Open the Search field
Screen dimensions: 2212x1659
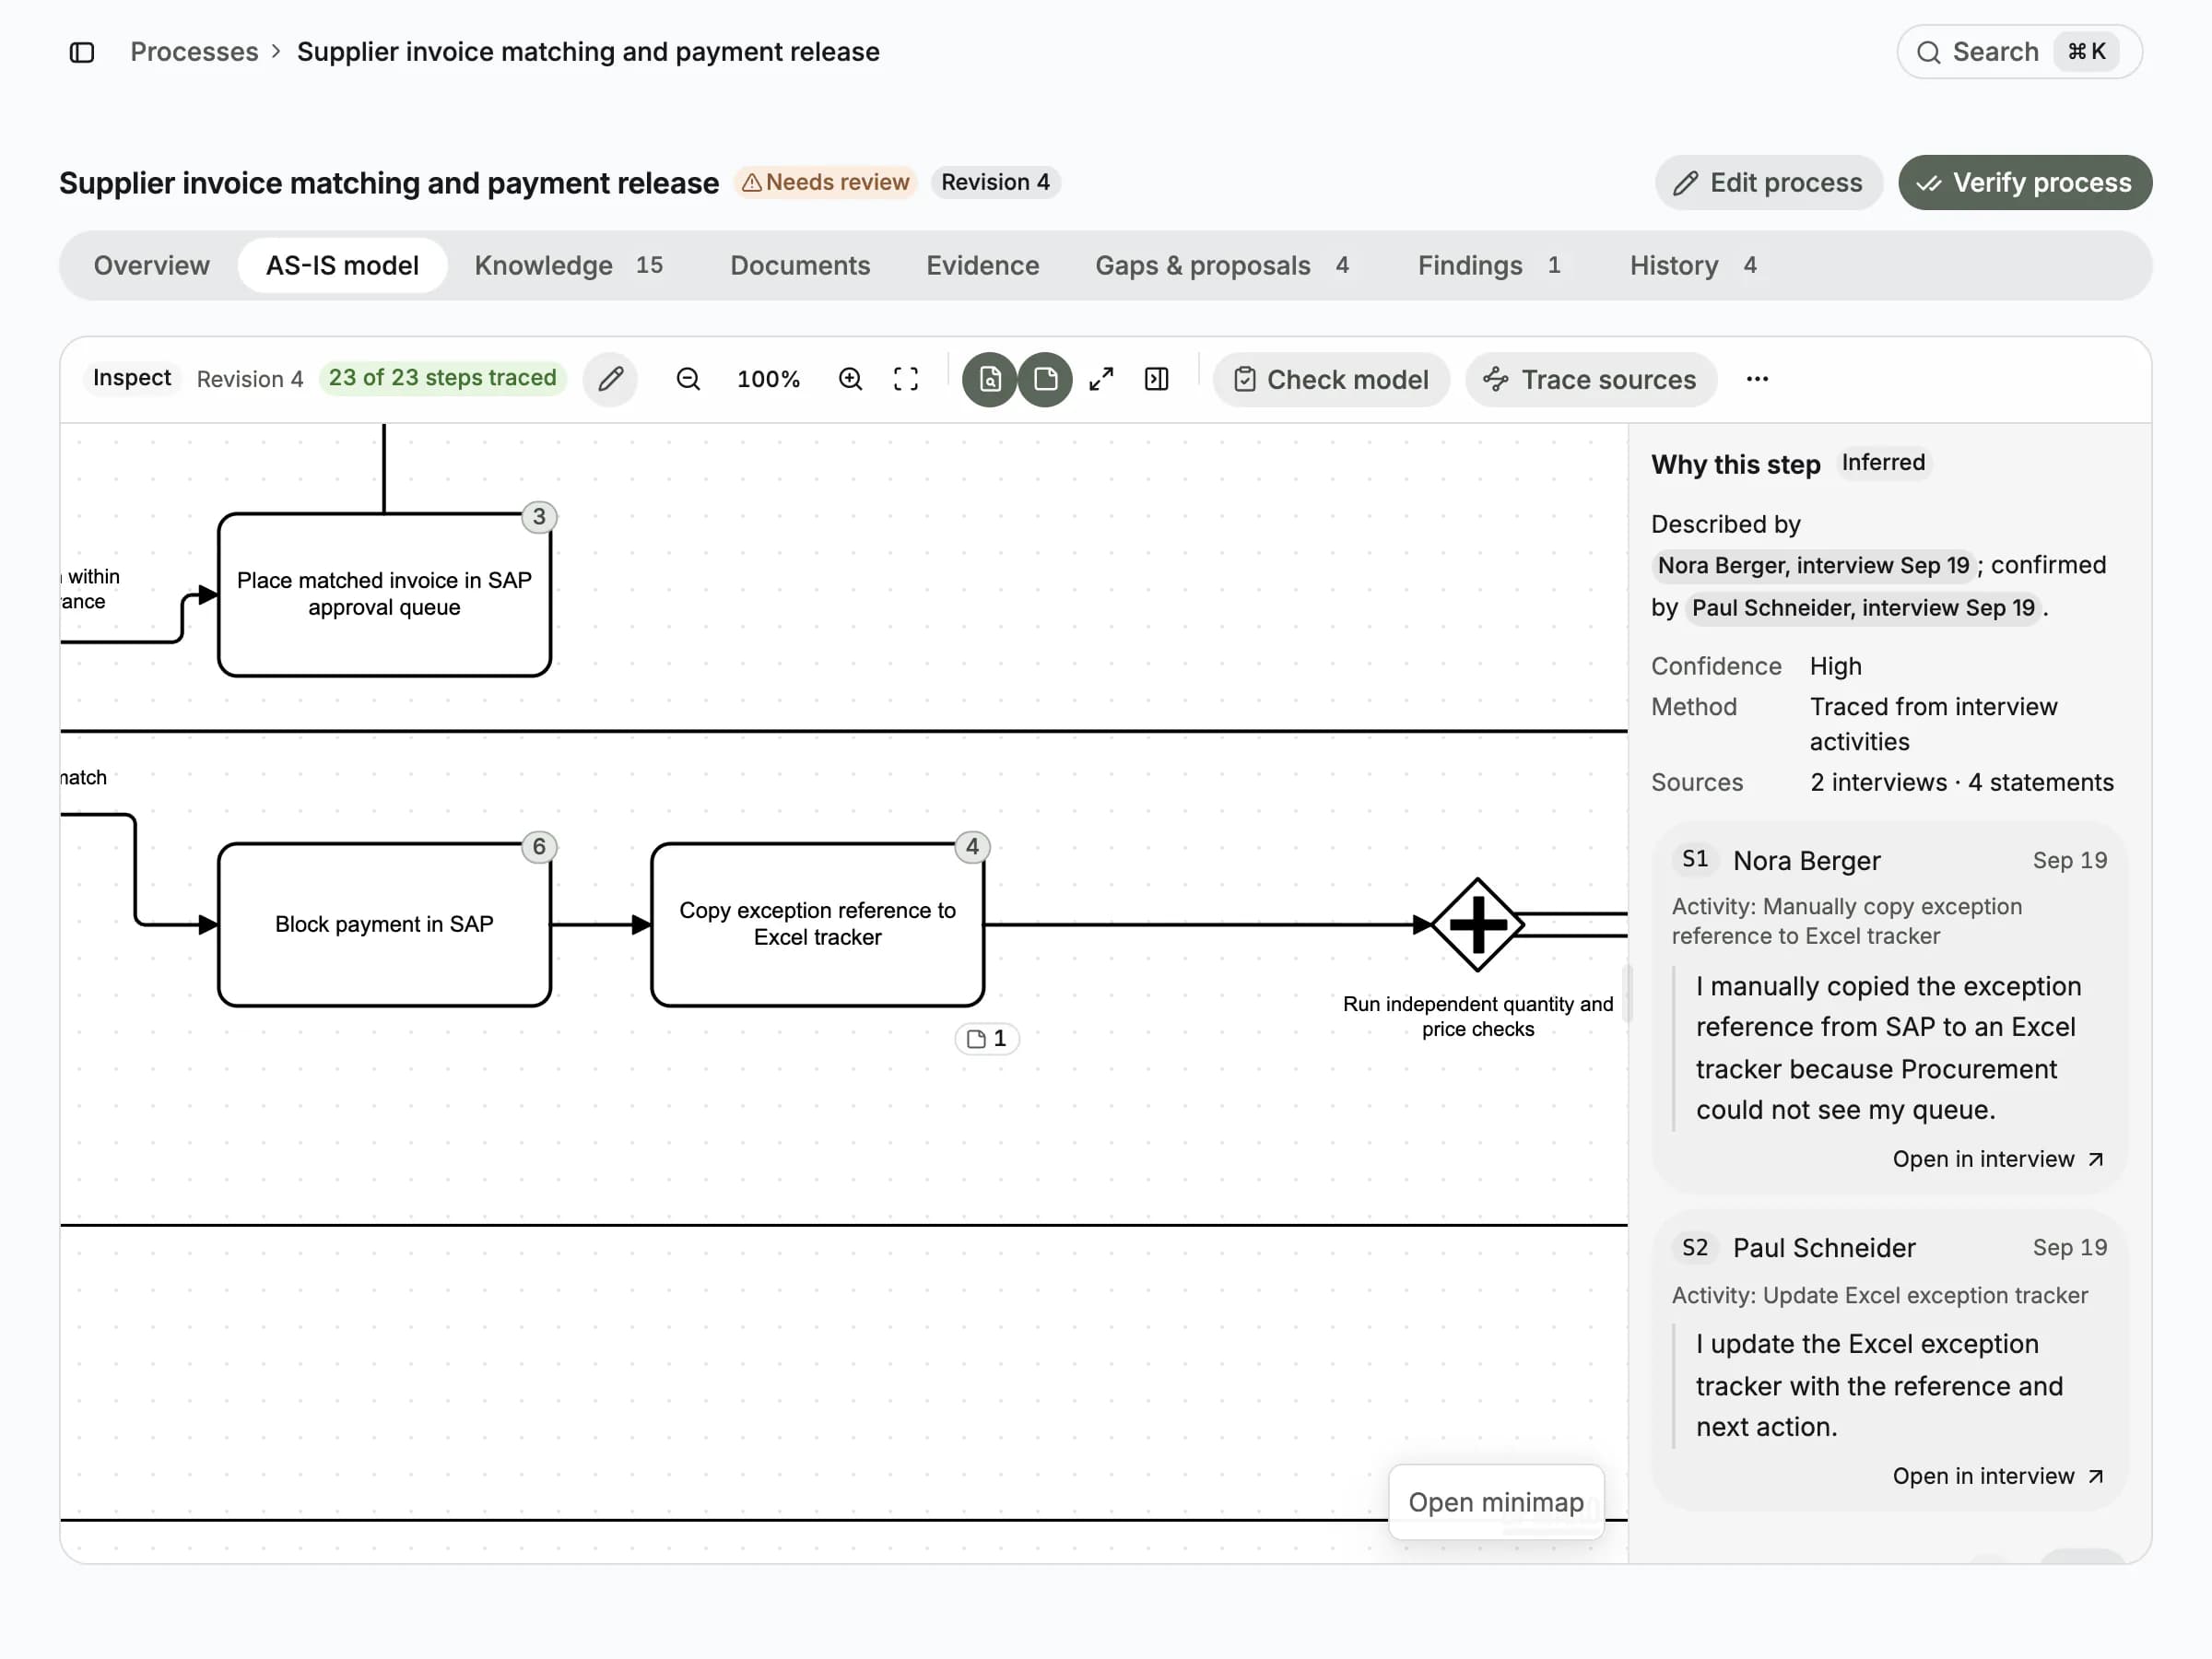pos(2019,52)
